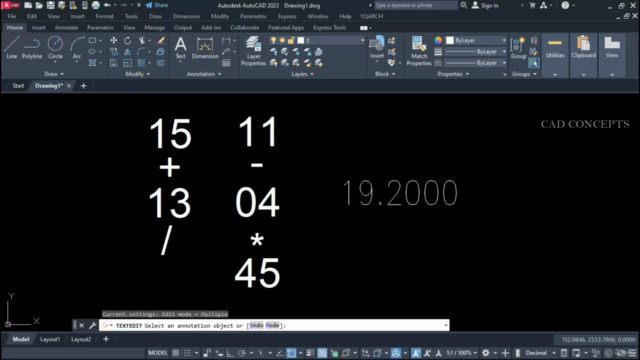The image size is (640, 360).
Task: Activate the Mirror tool
Action: click(x=127, y=52)
